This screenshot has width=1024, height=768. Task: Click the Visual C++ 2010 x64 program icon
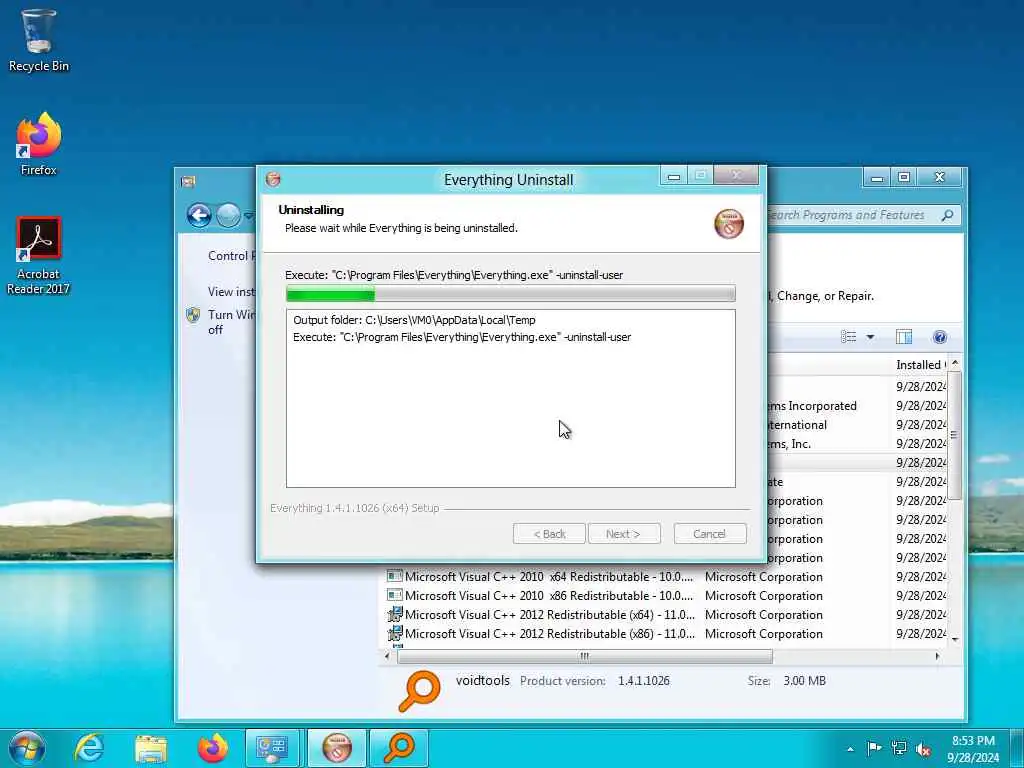coord(394,576)
